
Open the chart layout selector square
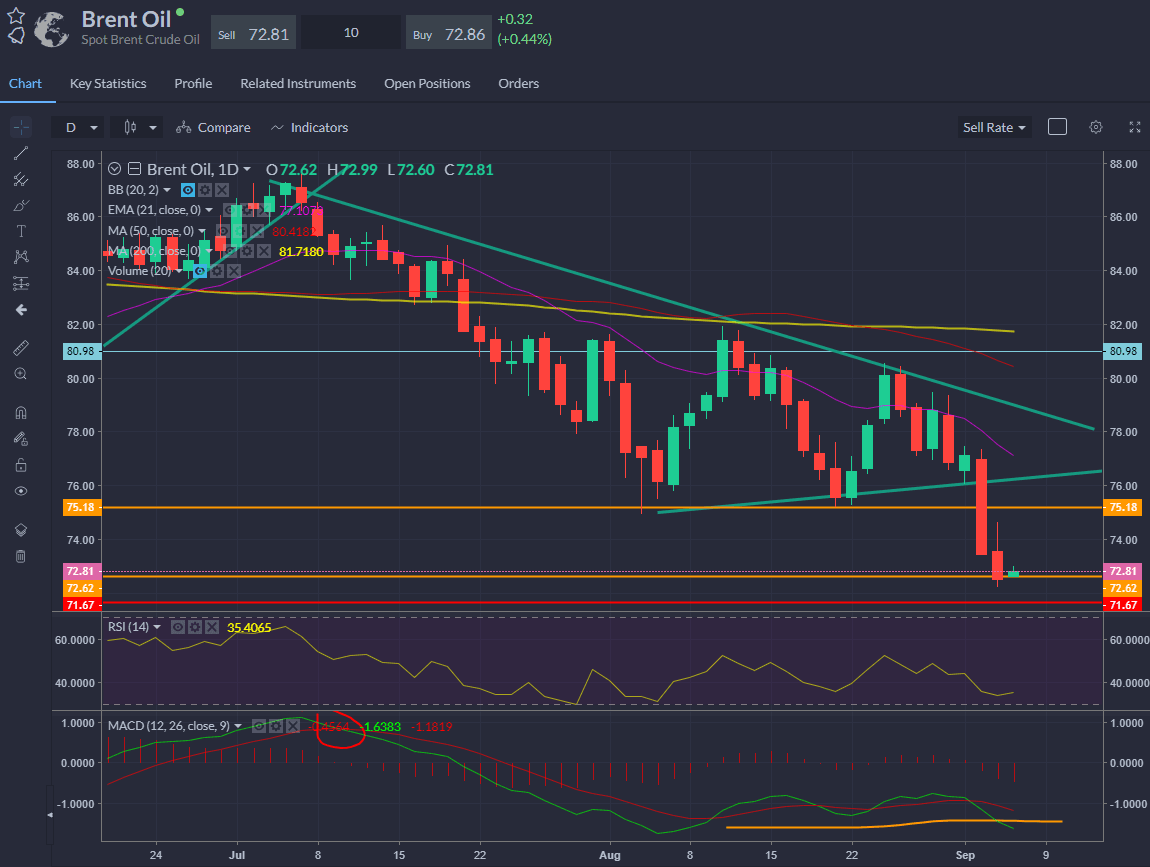pyautogui.click(x=1057, y=127)
